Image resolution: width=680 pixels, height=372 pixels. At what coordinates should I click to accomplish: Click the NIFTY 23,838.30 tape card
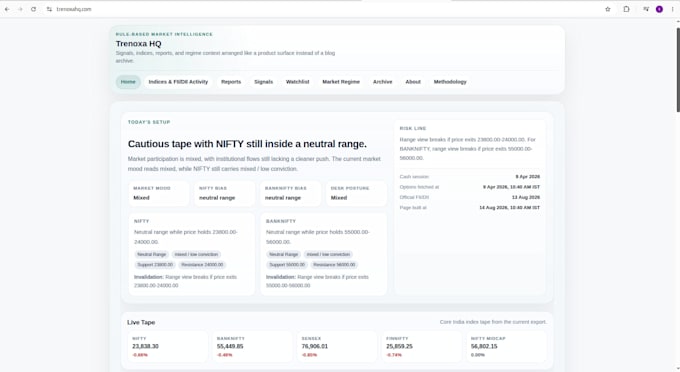pos(168,347)
